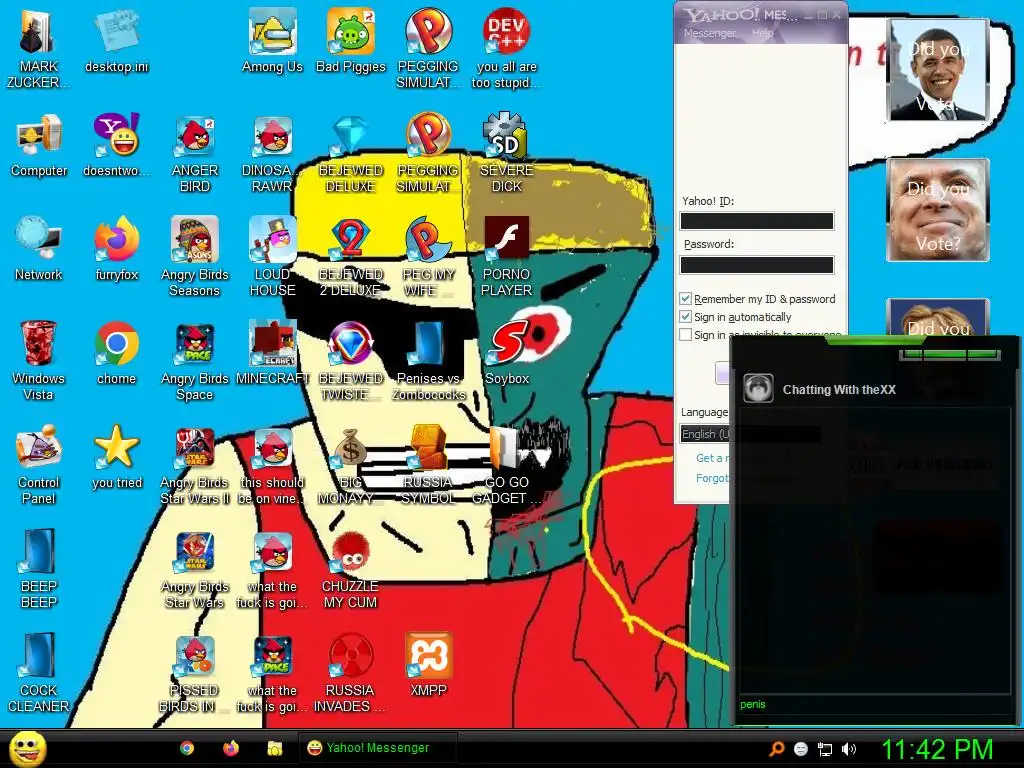The width and height of the screenshot is (1024, 768).
Task: Click the McCain 'Did you Vote?' thumbnail
Action: 938,210
